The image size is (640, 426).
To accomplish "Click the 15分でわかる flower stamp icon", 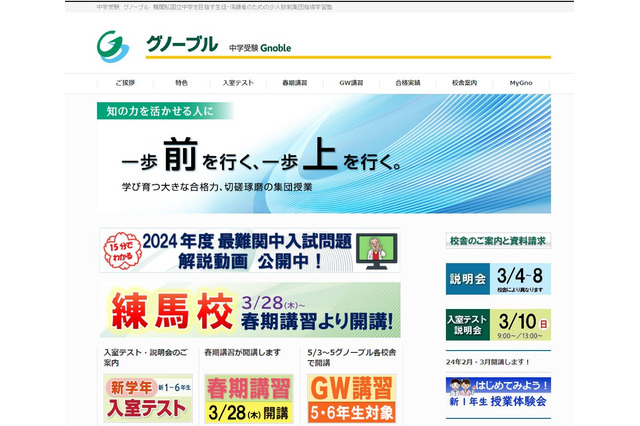I will pyautogui.click(x=121, y=251).
